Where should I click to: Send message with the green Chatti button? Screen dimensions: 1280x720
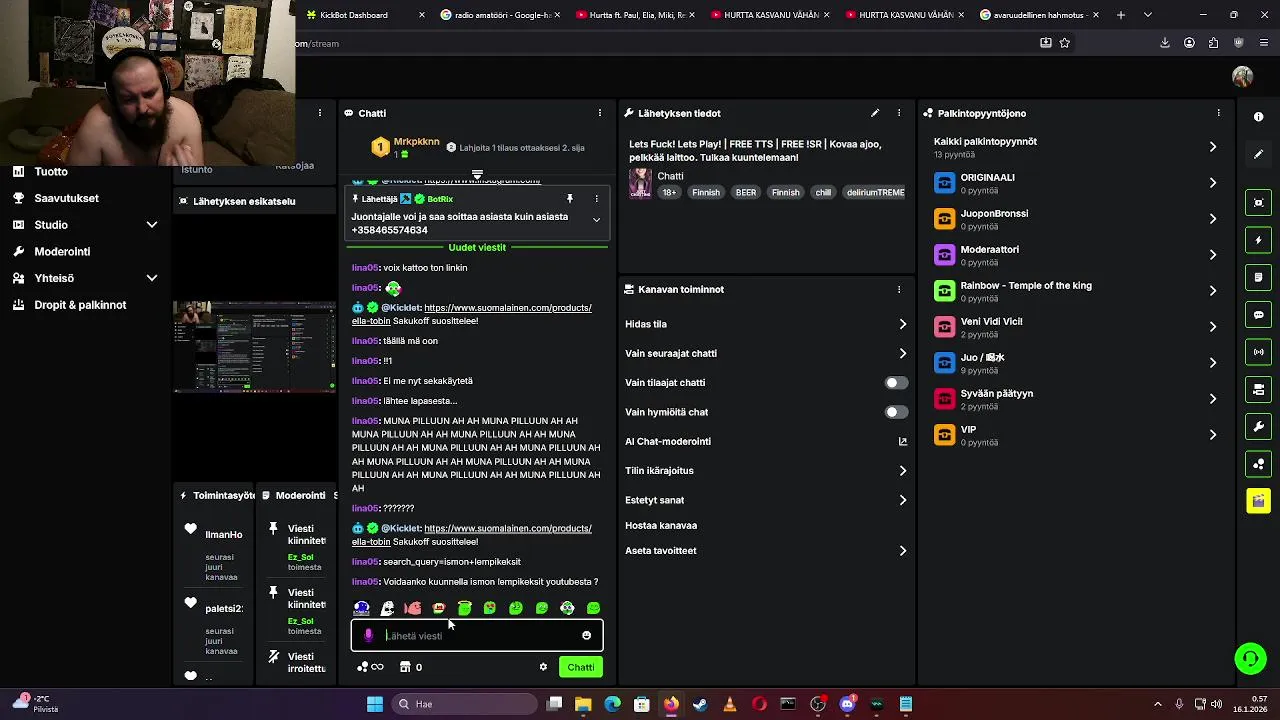[581, 667]
